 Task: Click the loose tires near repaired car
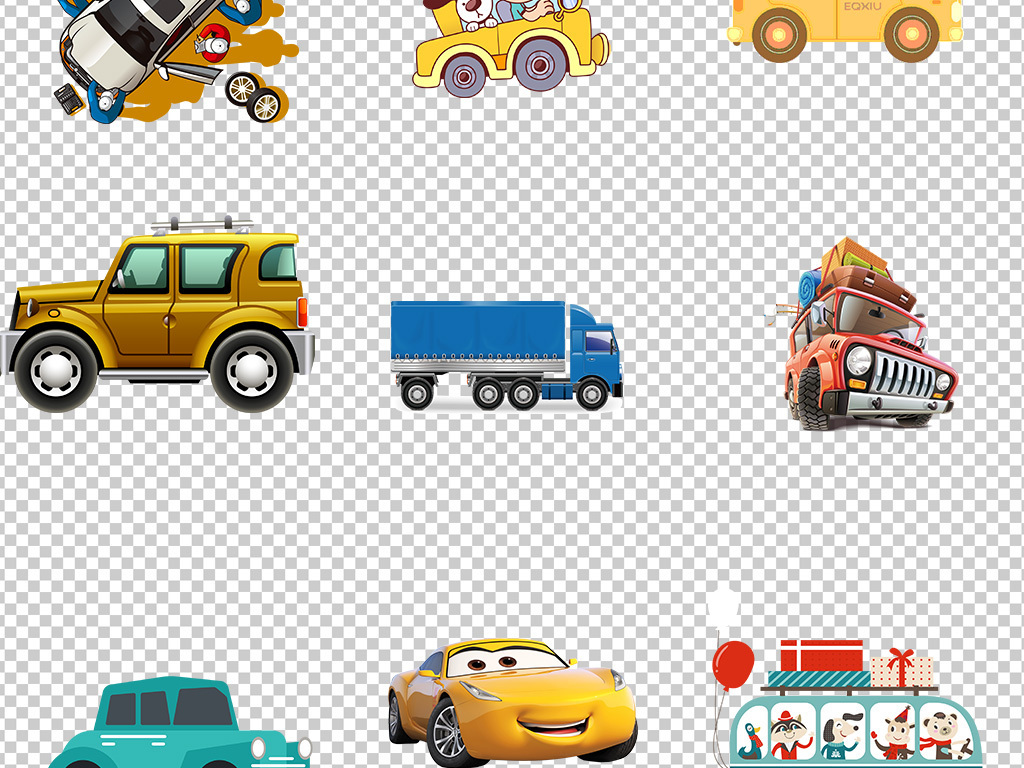[x=253, y=97]
